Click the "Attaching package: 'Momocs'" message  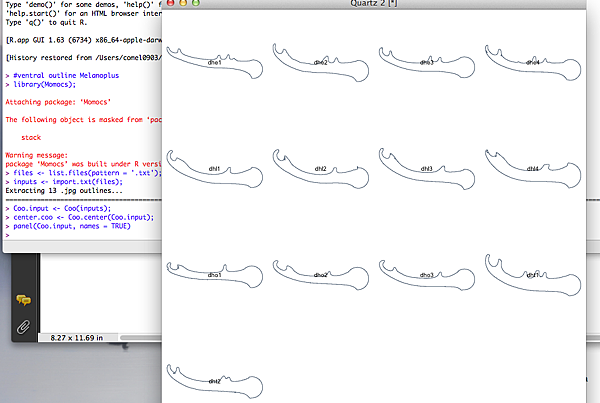58,102
